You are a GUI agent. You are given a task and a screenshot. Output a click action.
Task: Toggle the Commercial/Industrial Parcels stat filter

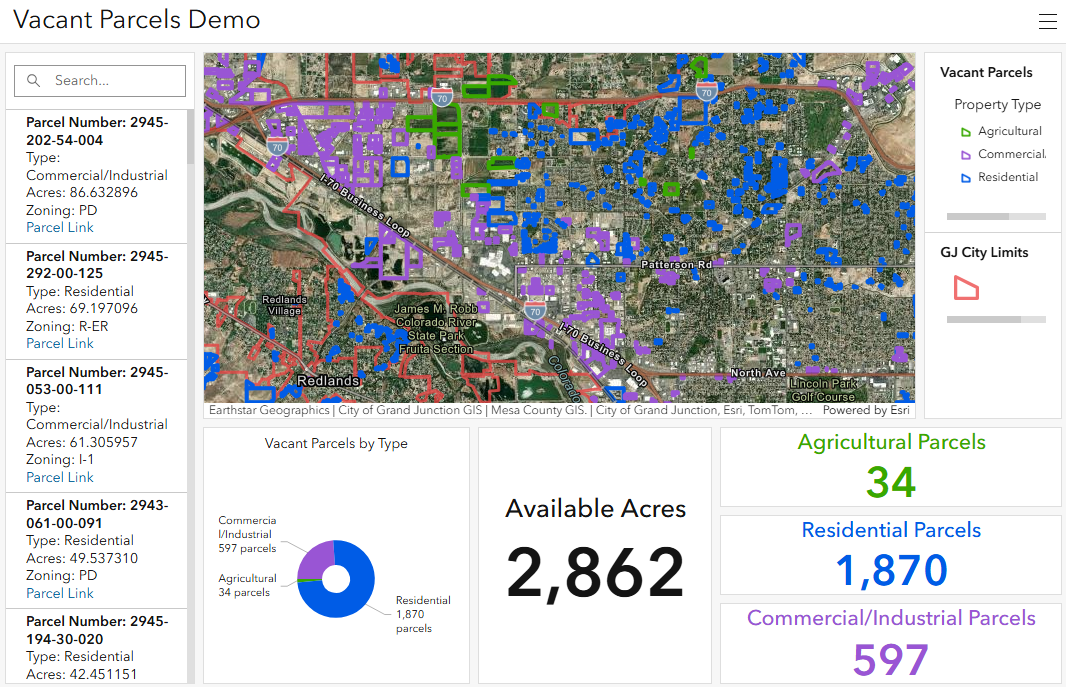[890, 640]
